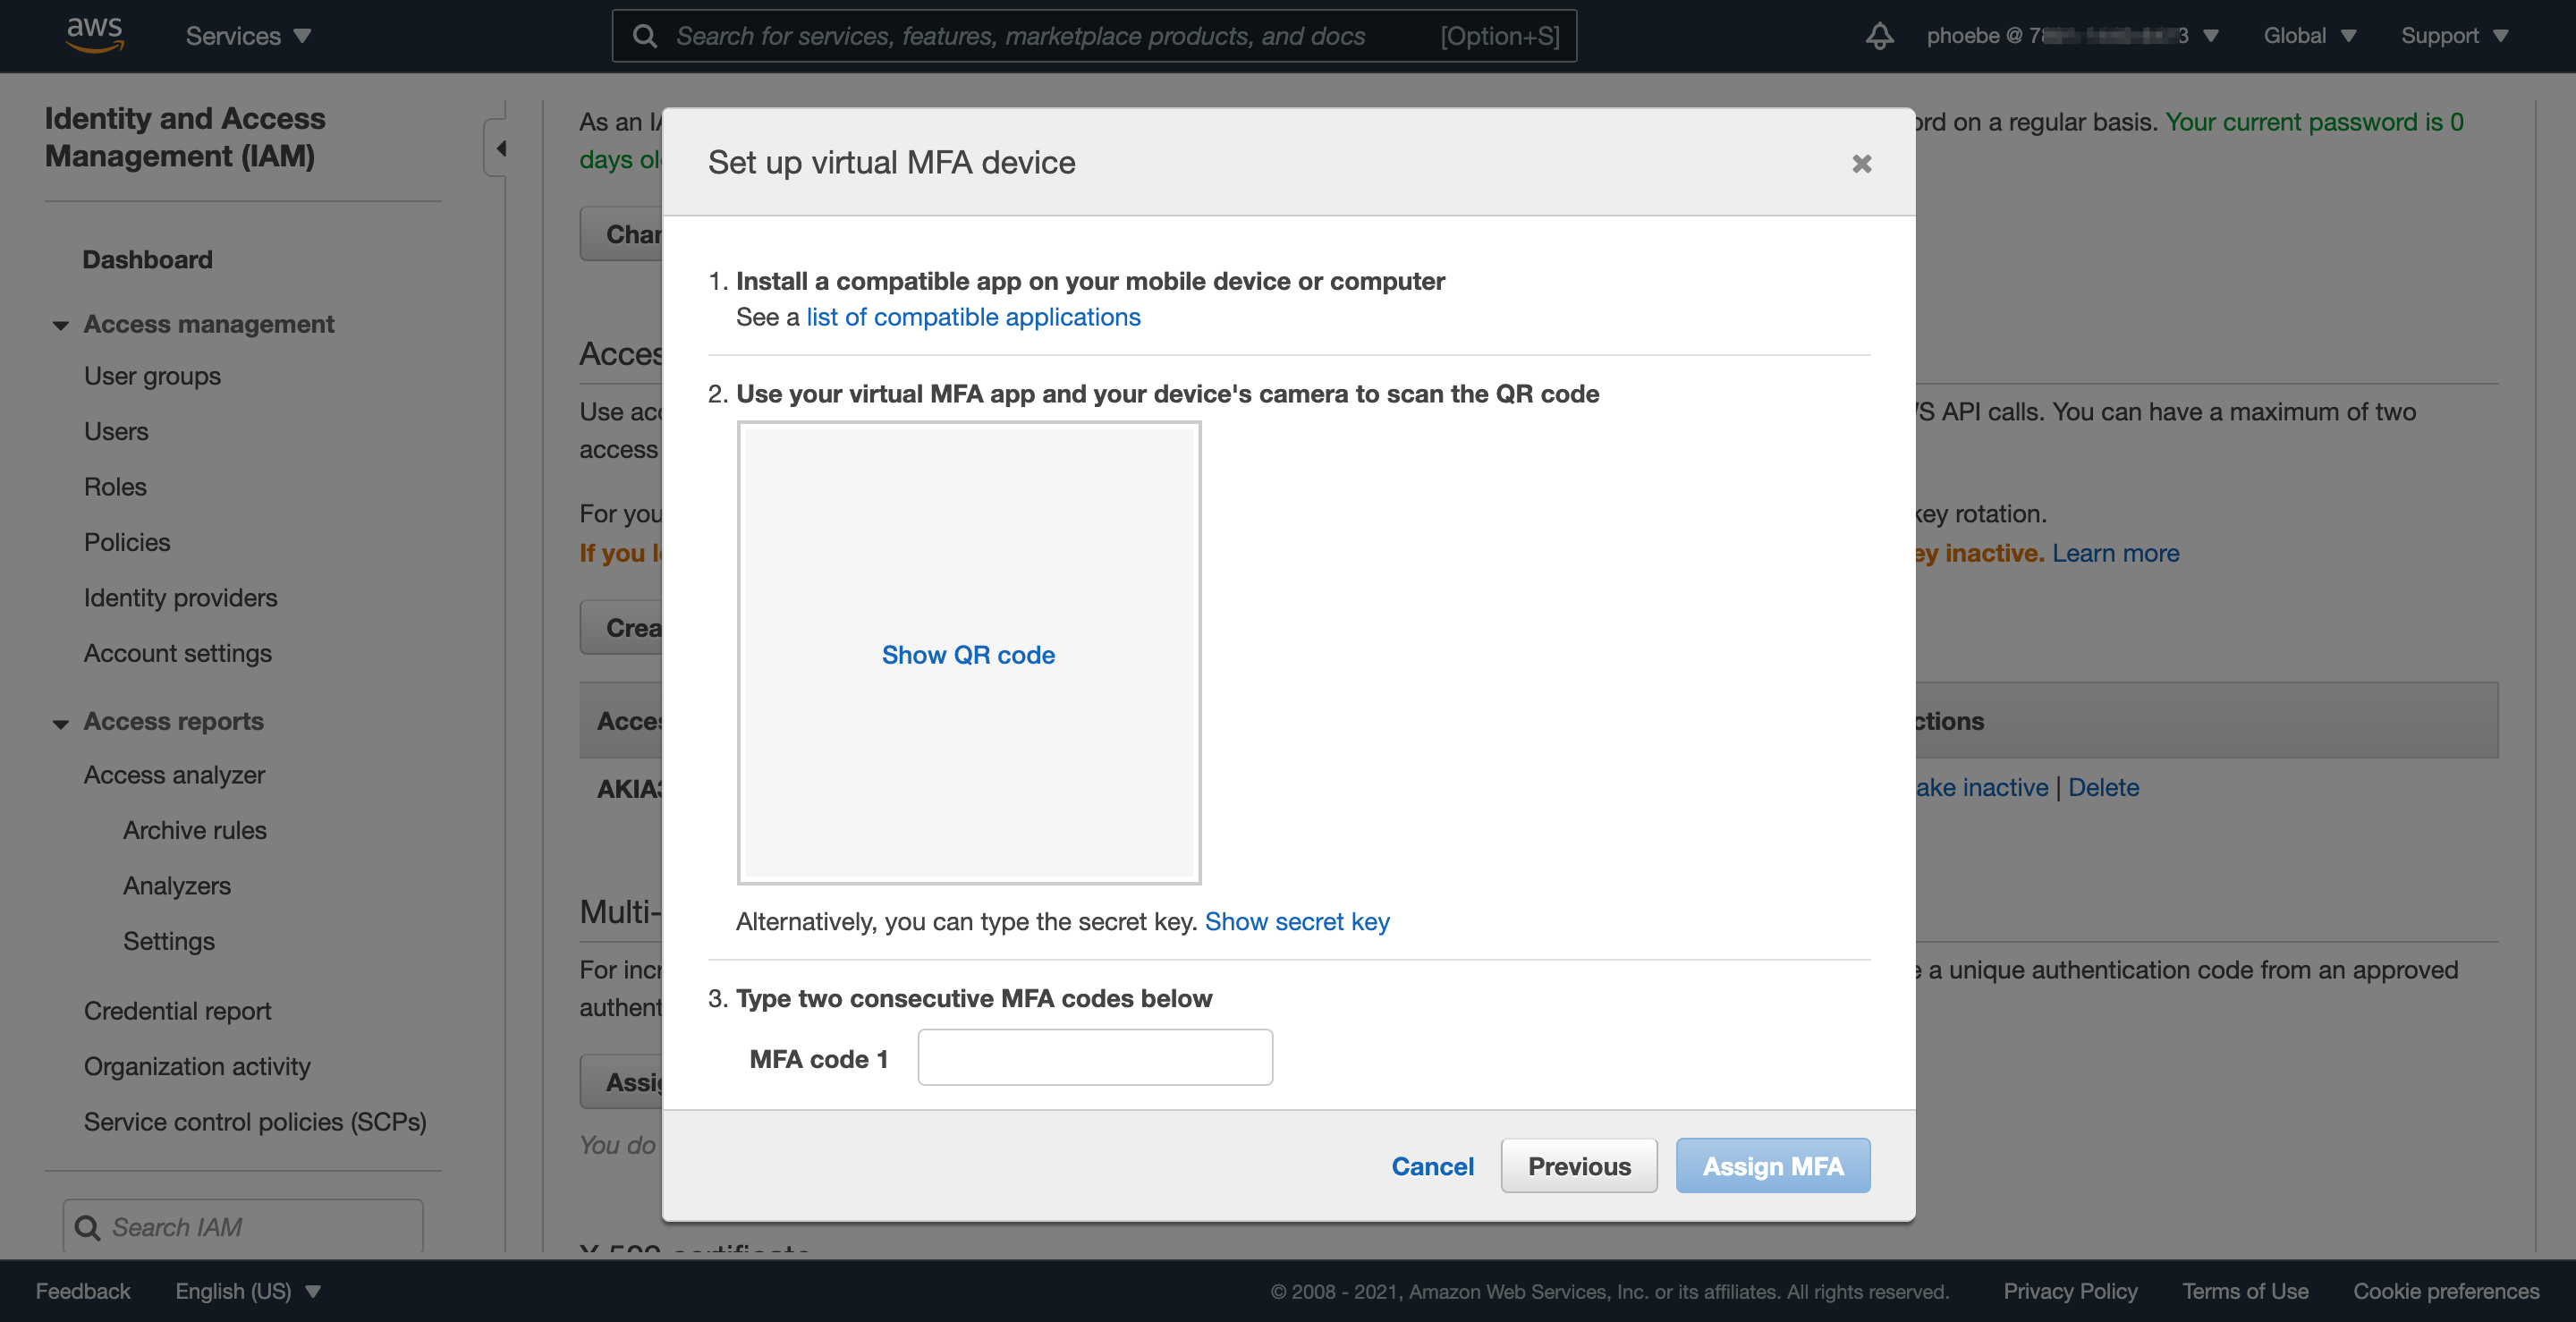The width and height of the screenshot is (2576, 1322).
Task: Open Analyzers in the sidebar
Action: point(177,886)
